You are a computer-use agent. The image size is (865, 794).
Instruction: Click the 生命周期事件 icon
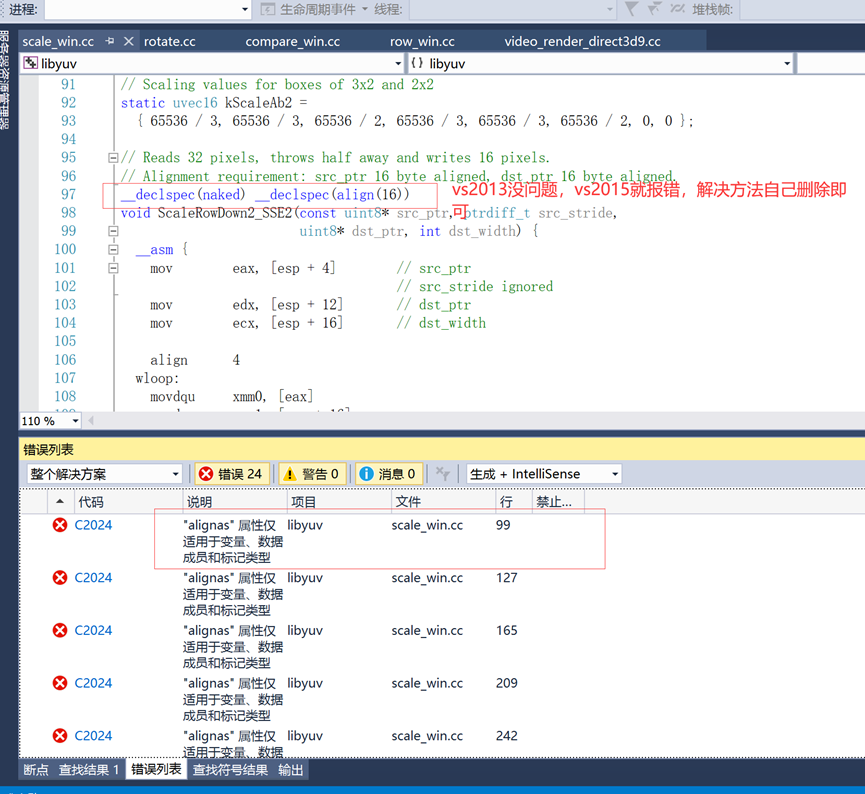[x=268, y=9]
